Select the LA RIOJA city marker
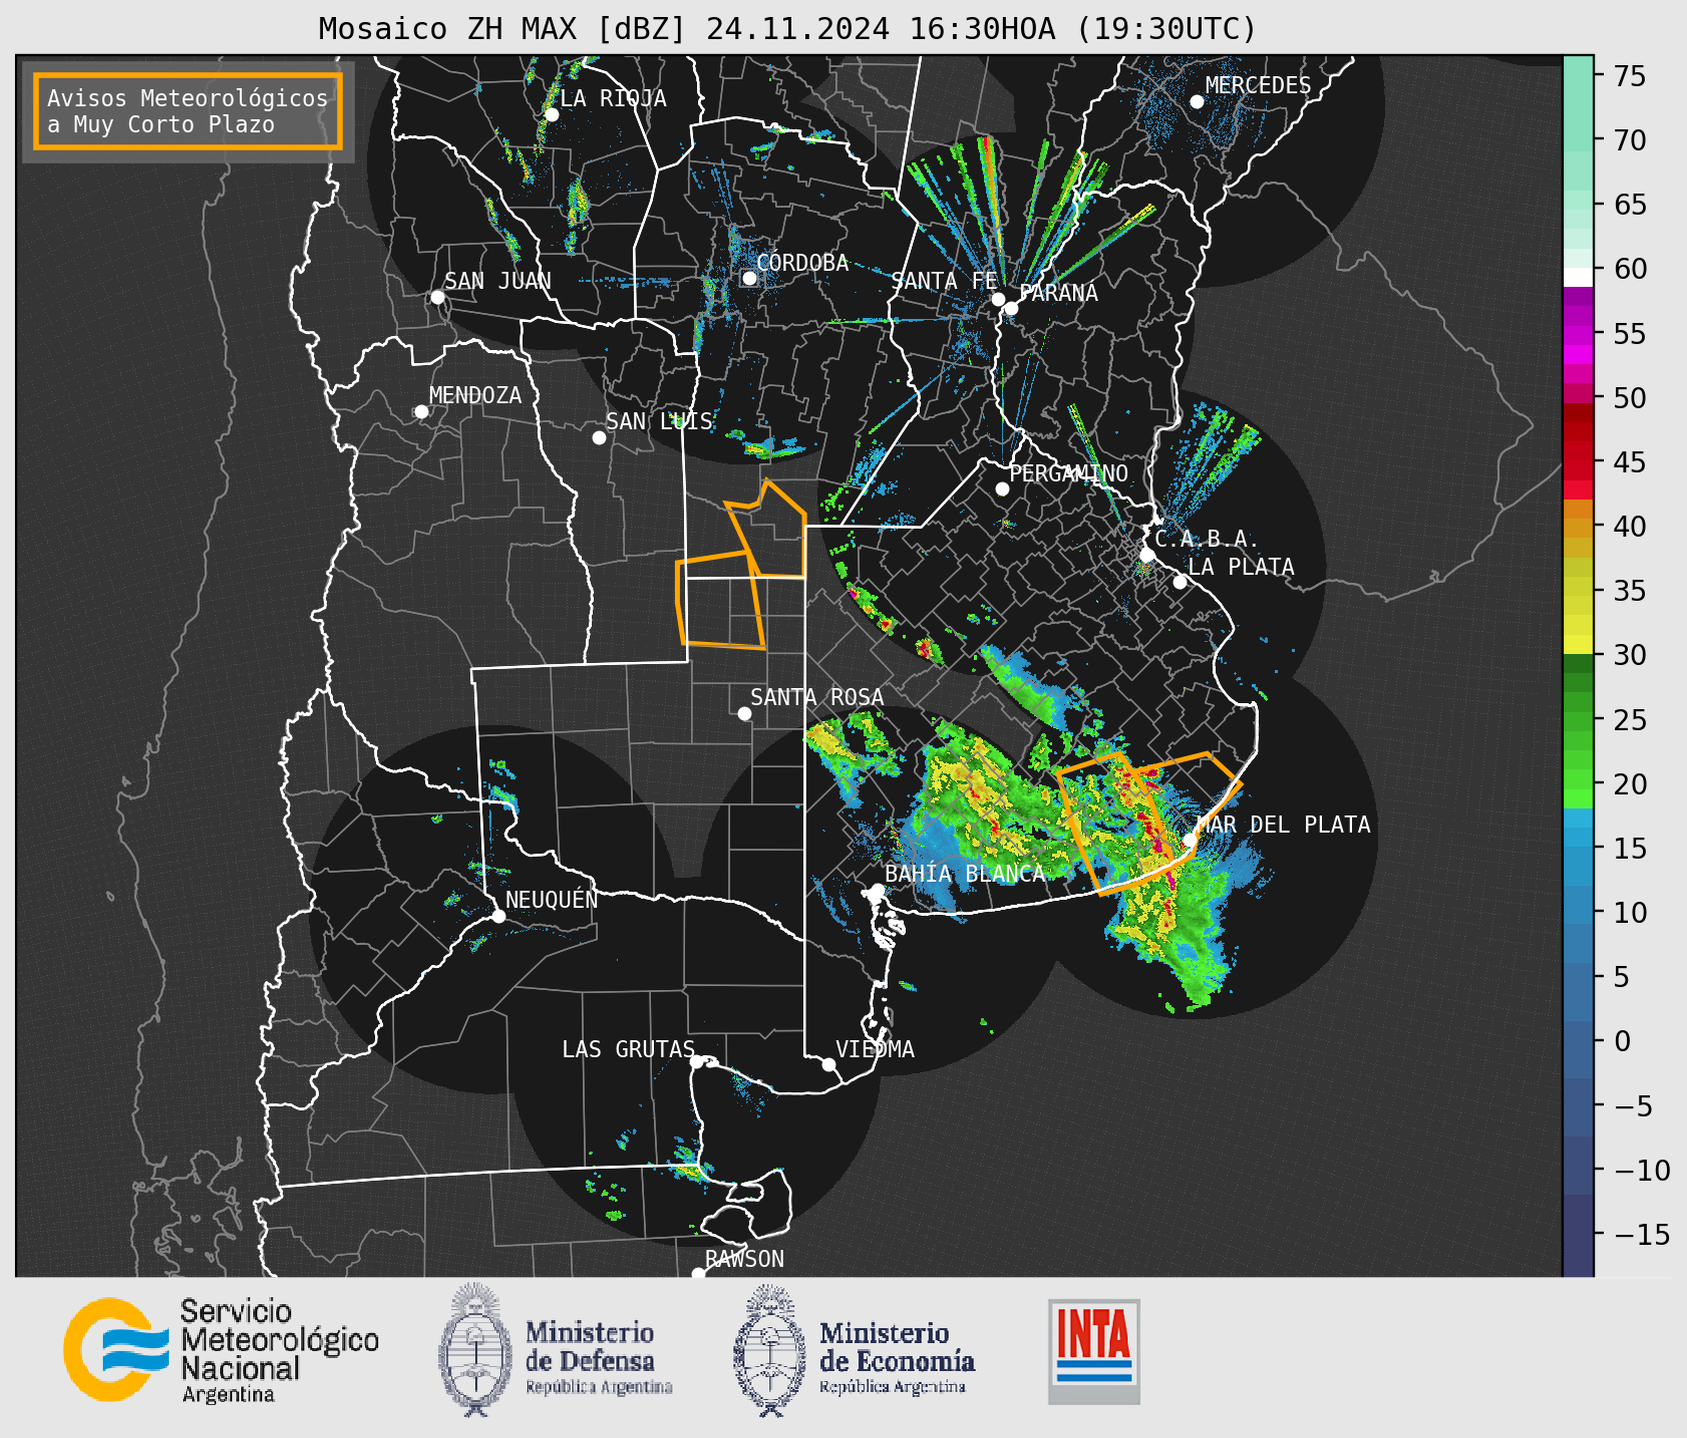The height and width of the screenshot is (1438, 1687). click(x=551, y=115)
